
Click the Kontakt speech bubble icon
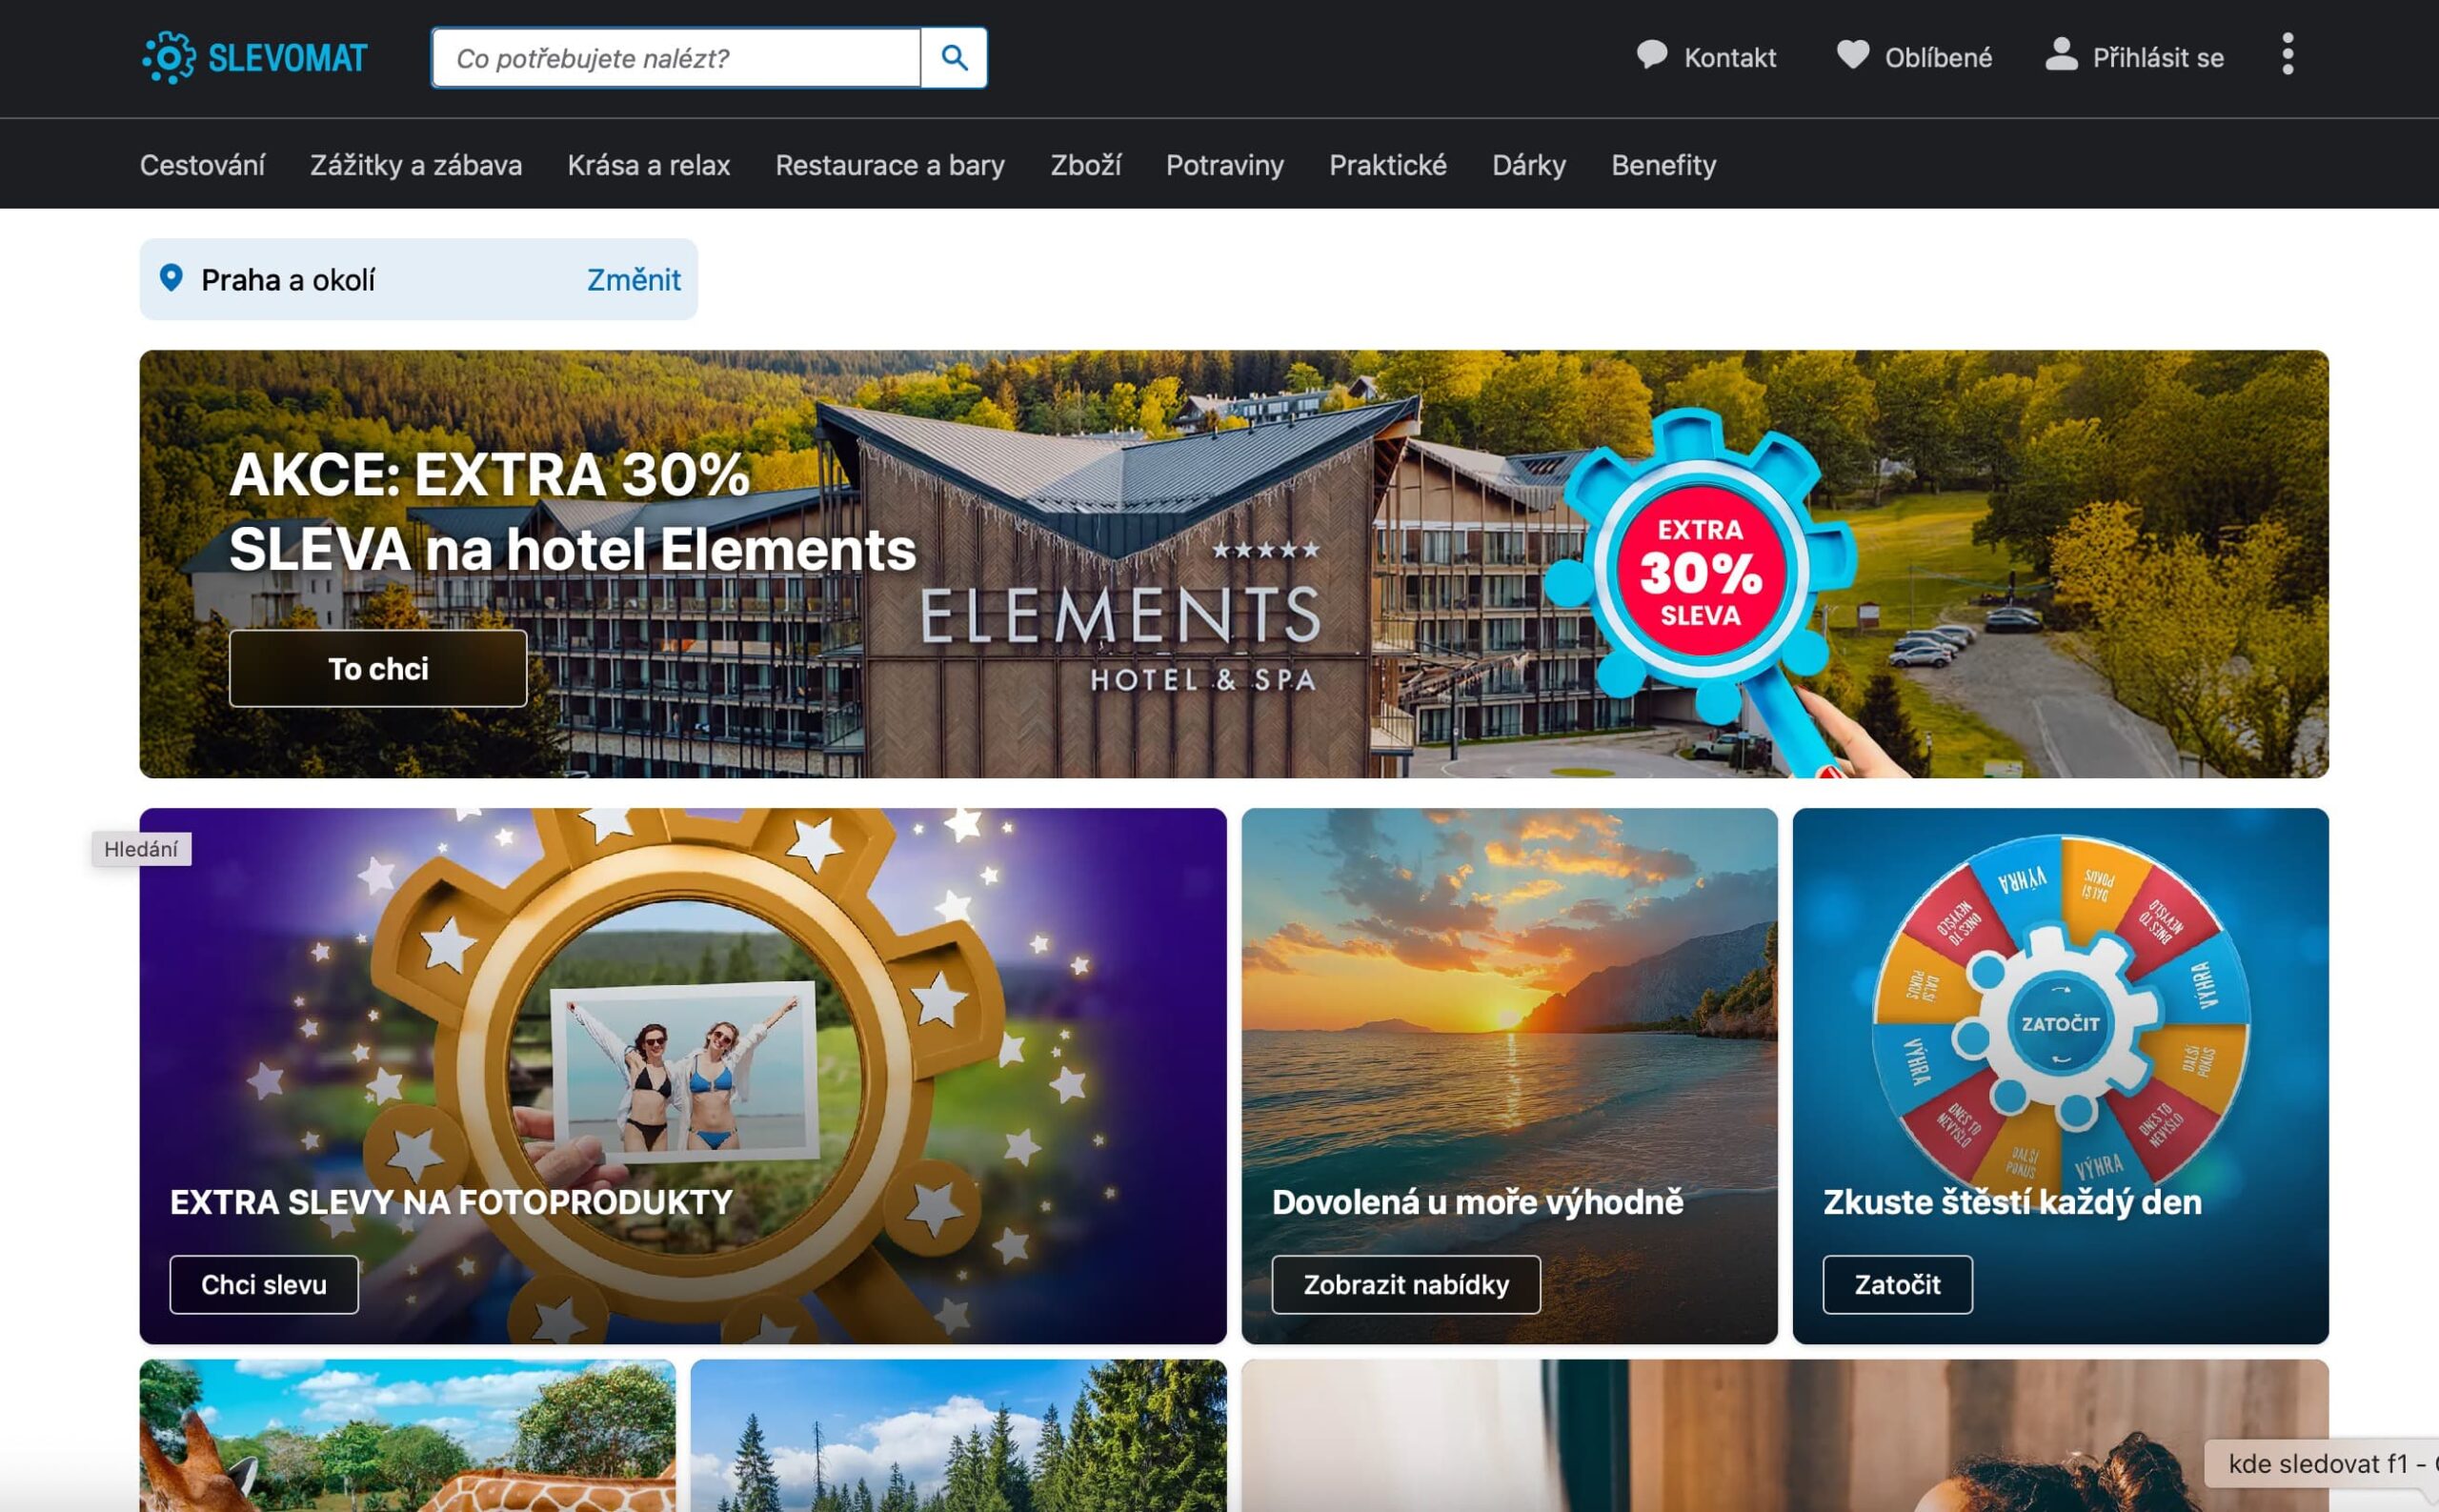coord(1651,55)
